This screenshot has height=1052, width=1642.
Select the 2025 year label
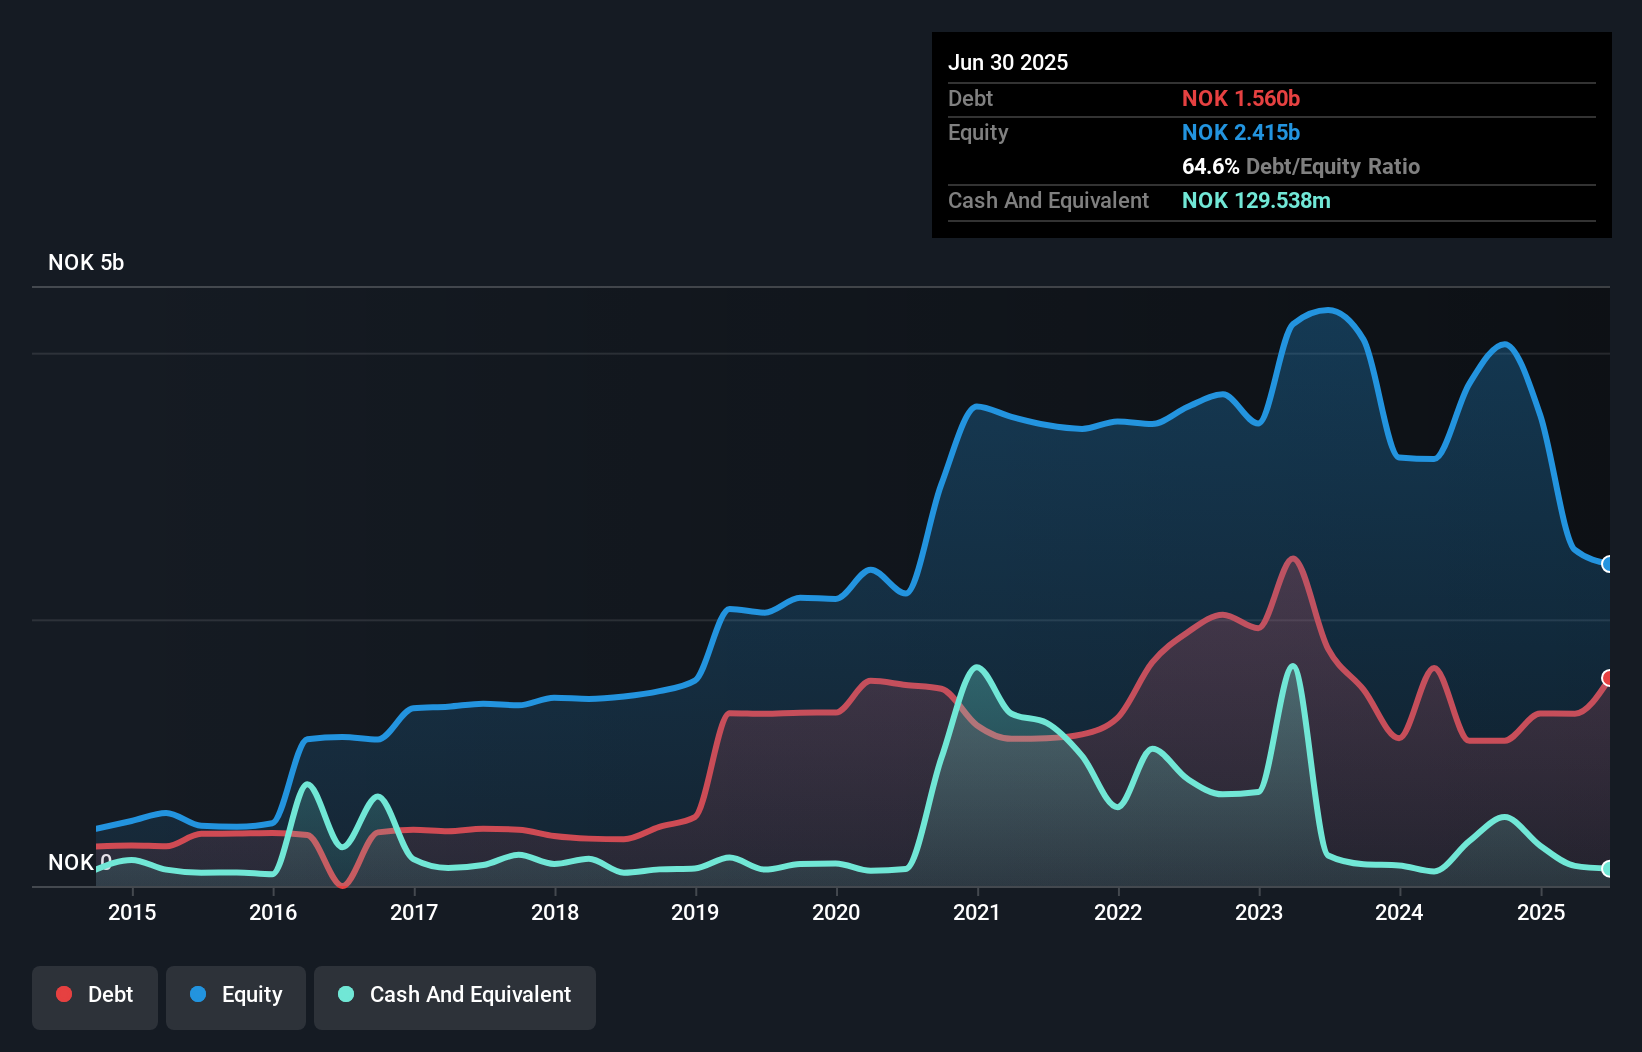[1540, 912]
